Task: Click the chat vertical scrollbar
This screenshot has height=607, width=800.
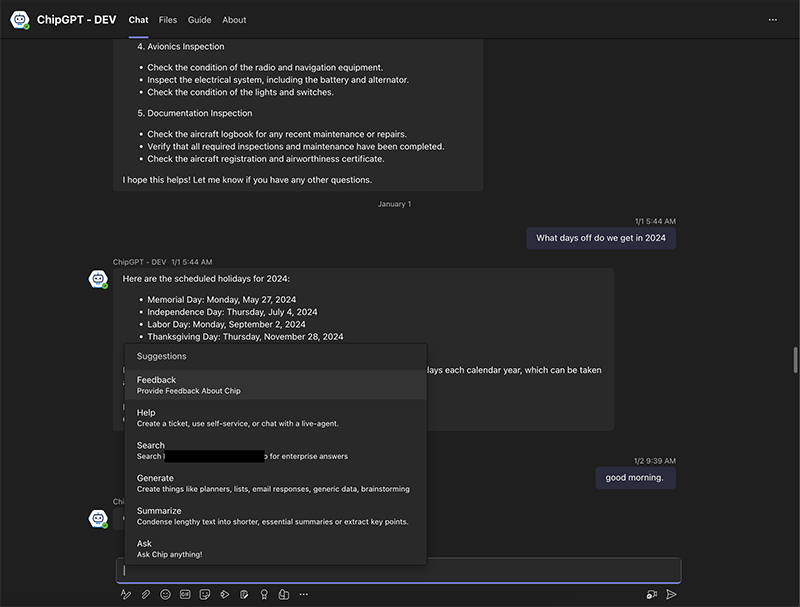Action: tap(795, 360)
